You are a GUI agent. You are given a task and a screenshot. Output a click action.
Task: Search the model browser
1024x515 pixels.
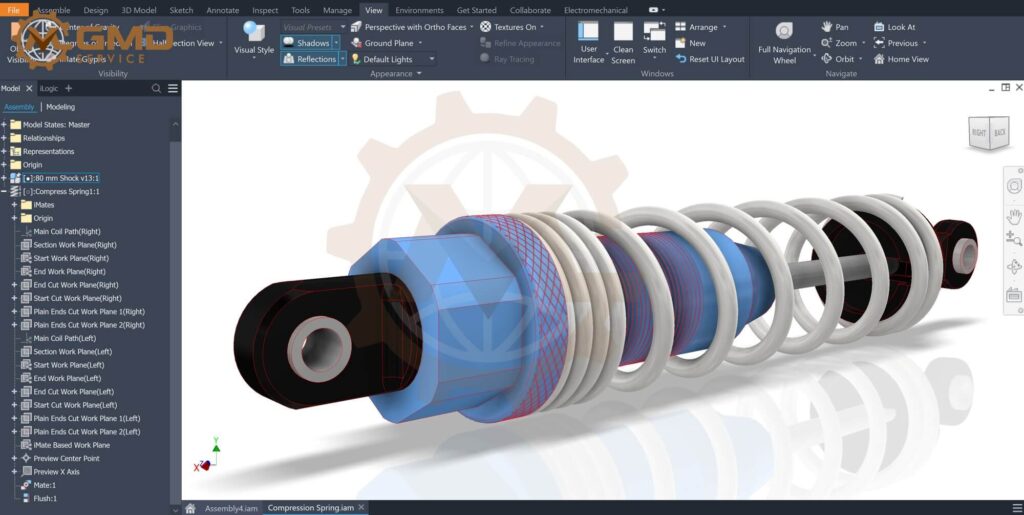[x=156, y=88]
